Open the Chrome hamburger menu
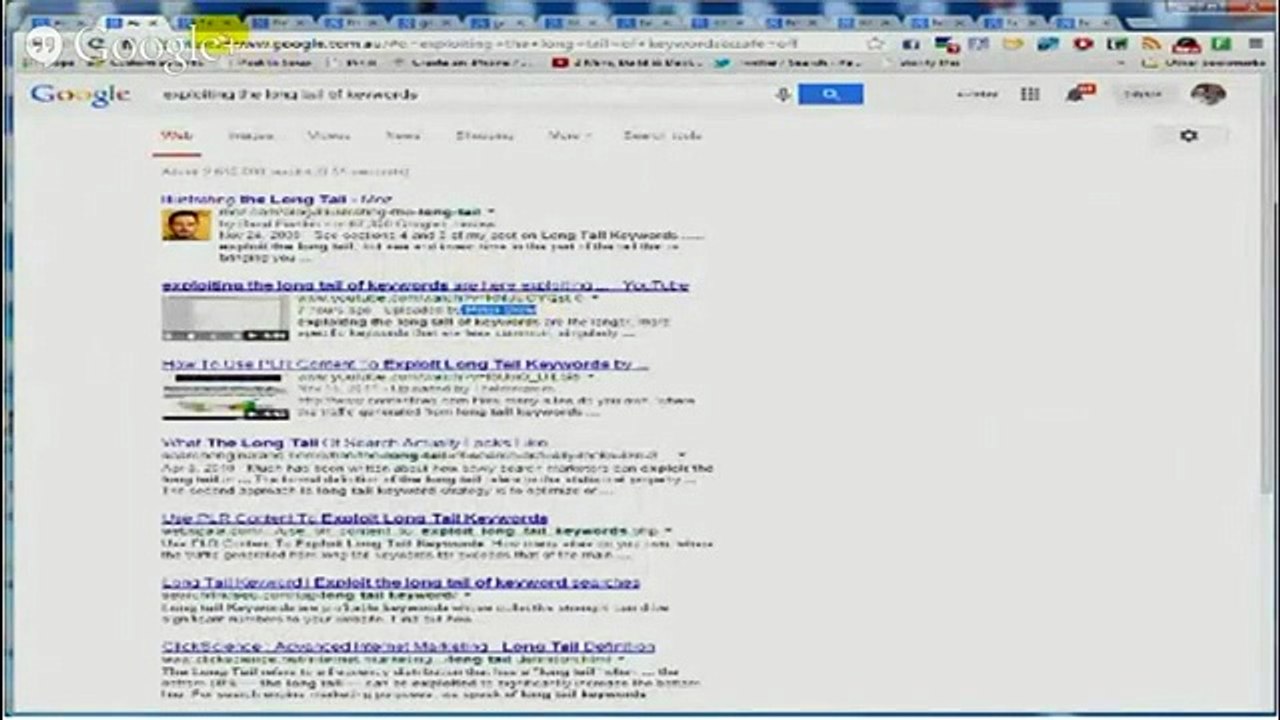This screenshot has width=1280, height=720. pyautogui.click(x=1255, y=44)
